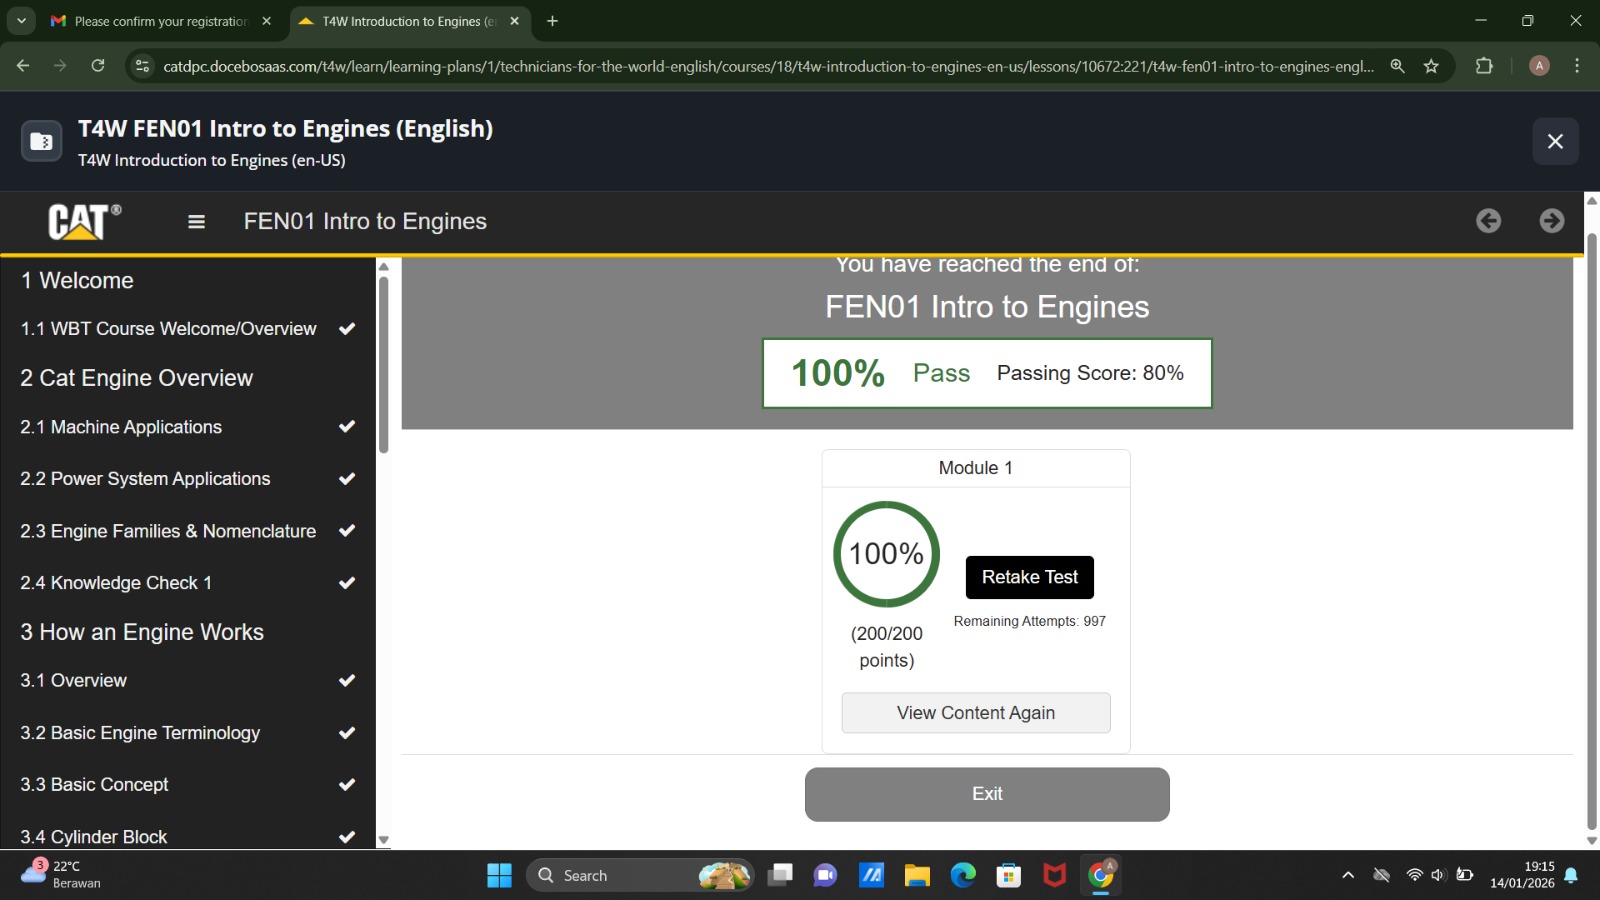Click the Chrome taskbar icon
The width and height of the screenshot is (1600, 900).
click(x=1101, y=876)
